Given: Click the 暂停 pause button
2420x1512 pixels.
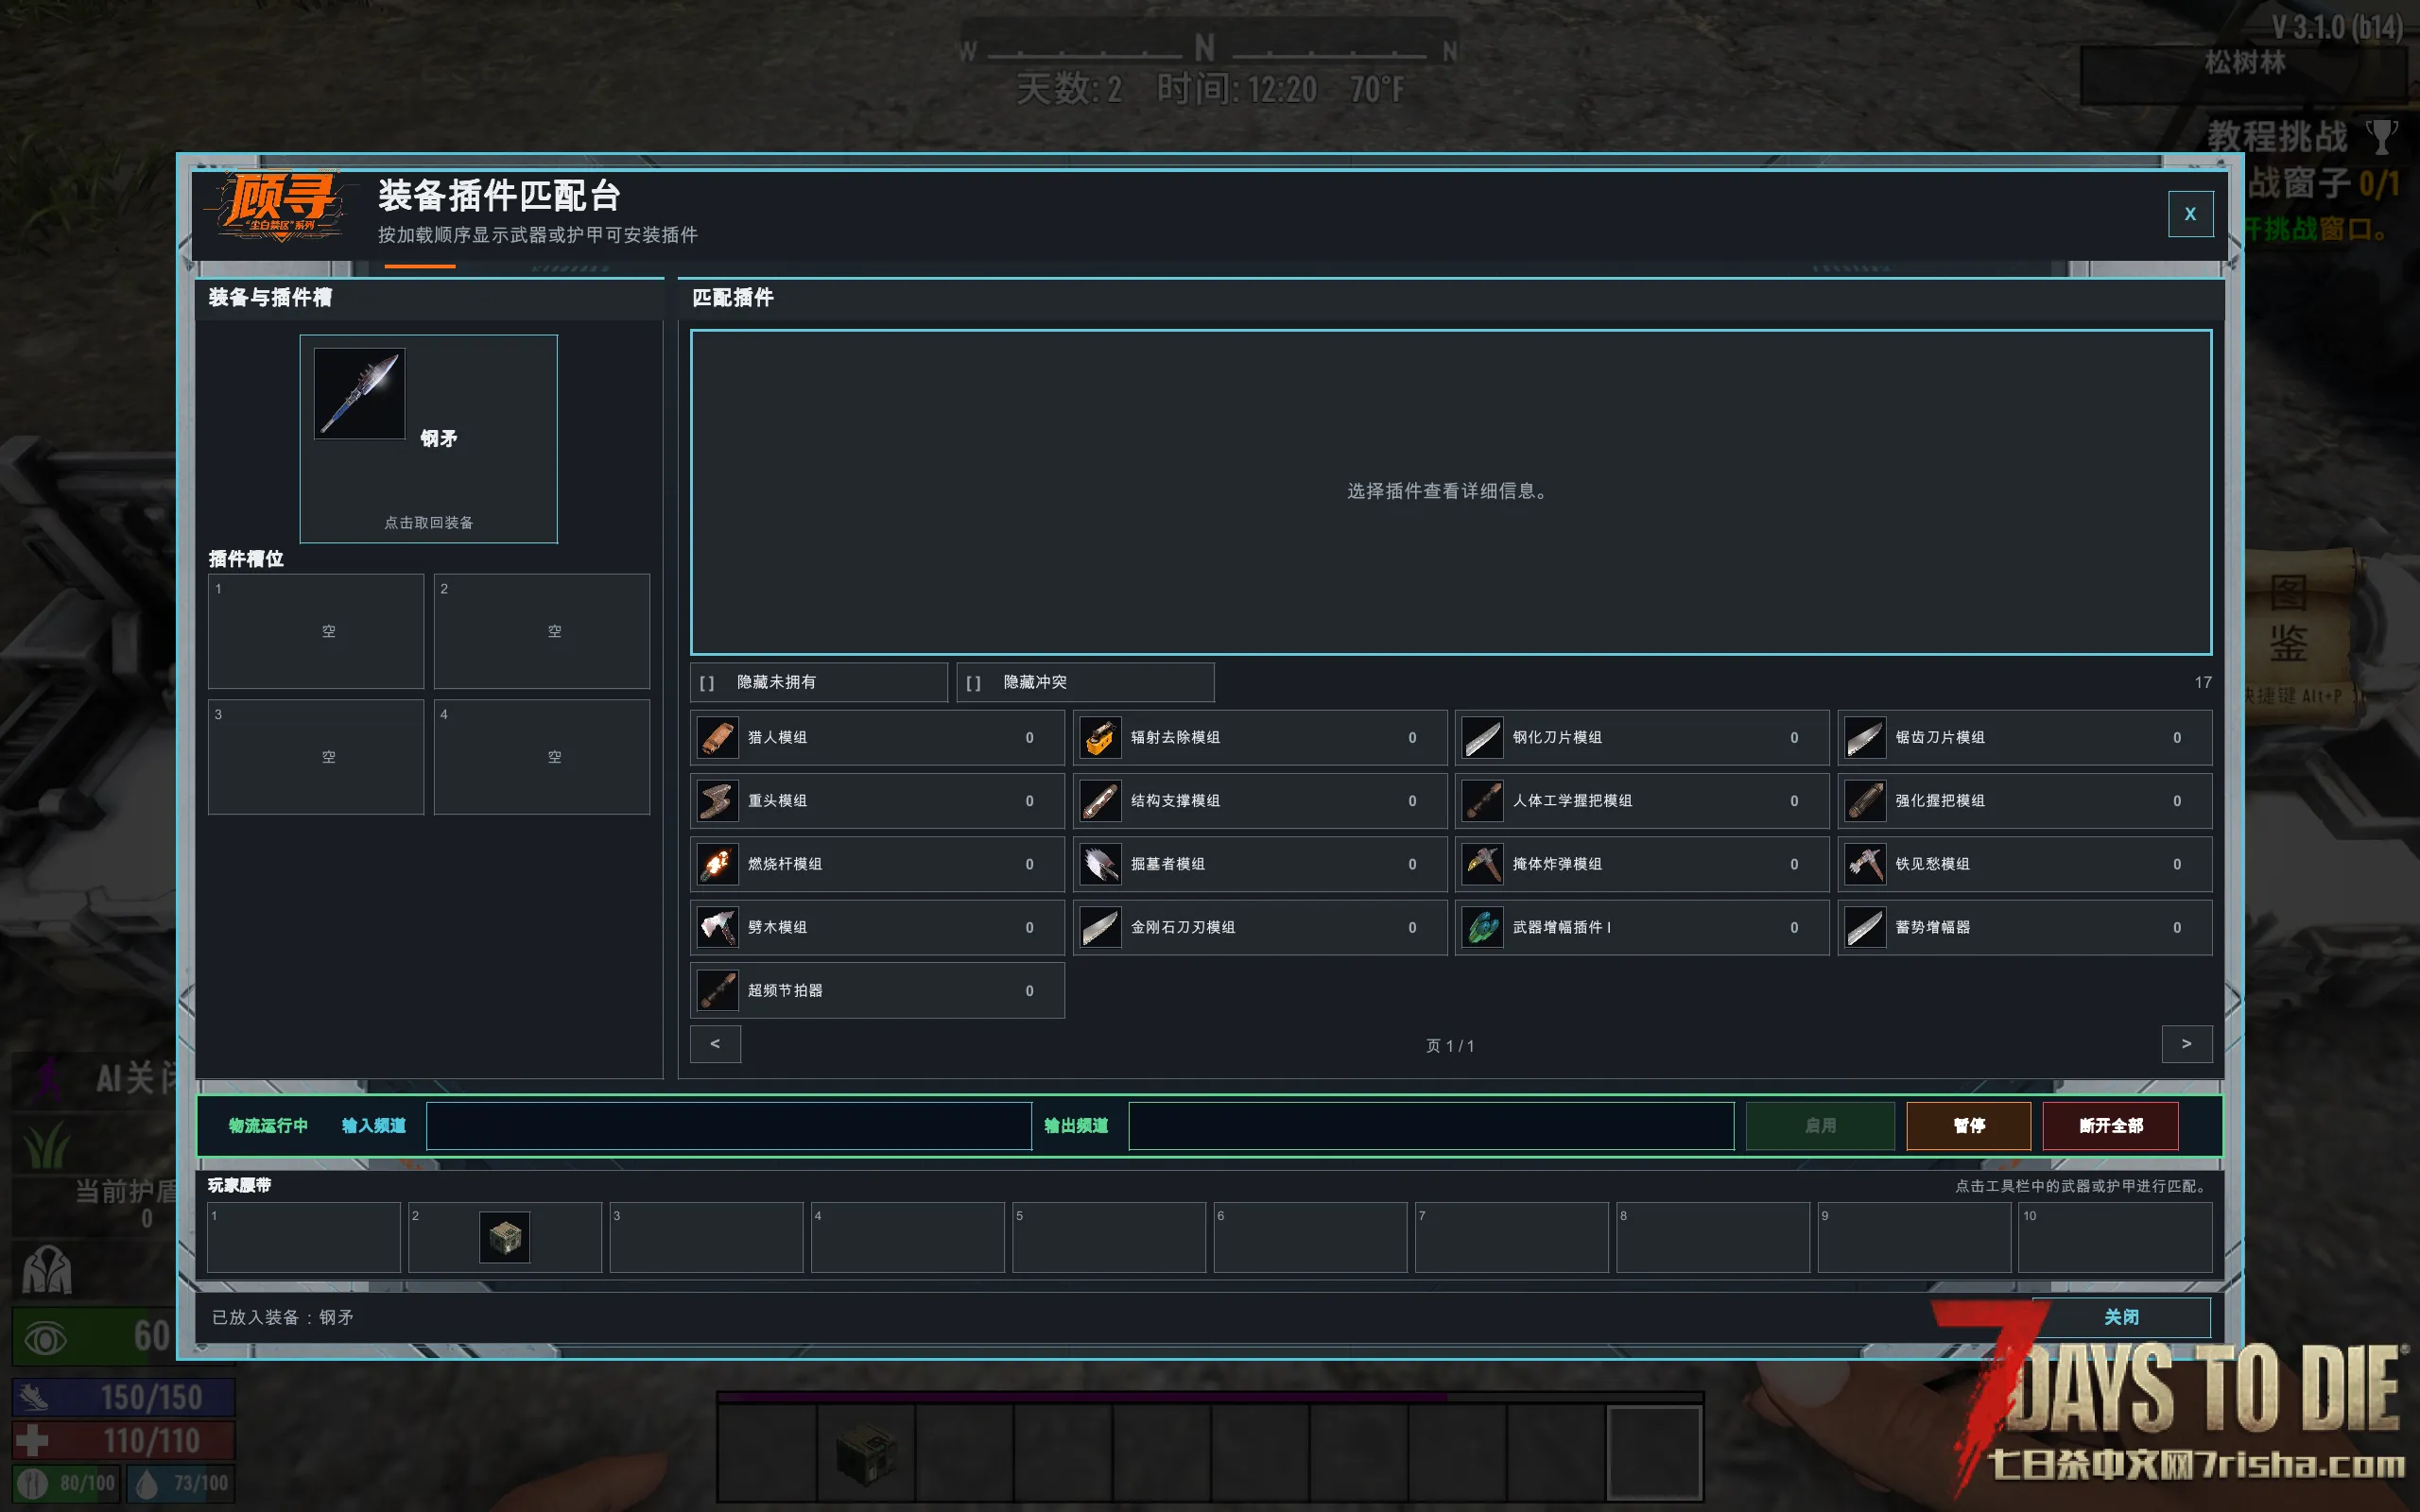Looking at the screenshot, I should click(x=1968, y=1126).
